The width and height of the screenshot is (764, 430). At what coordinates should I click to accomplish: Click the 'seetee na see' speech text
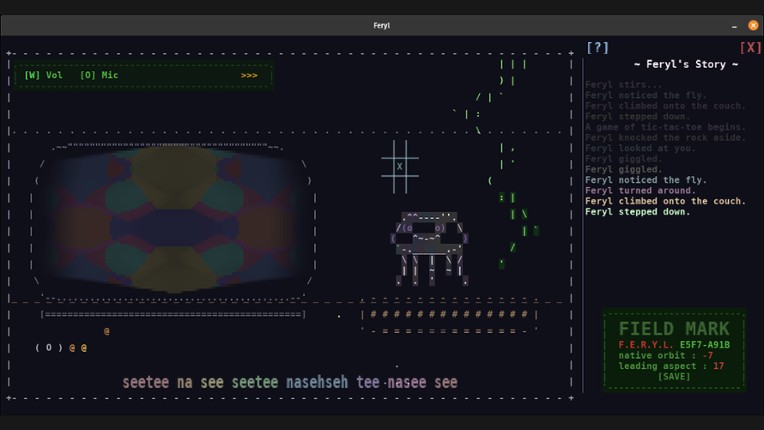[x=290, y=382]
